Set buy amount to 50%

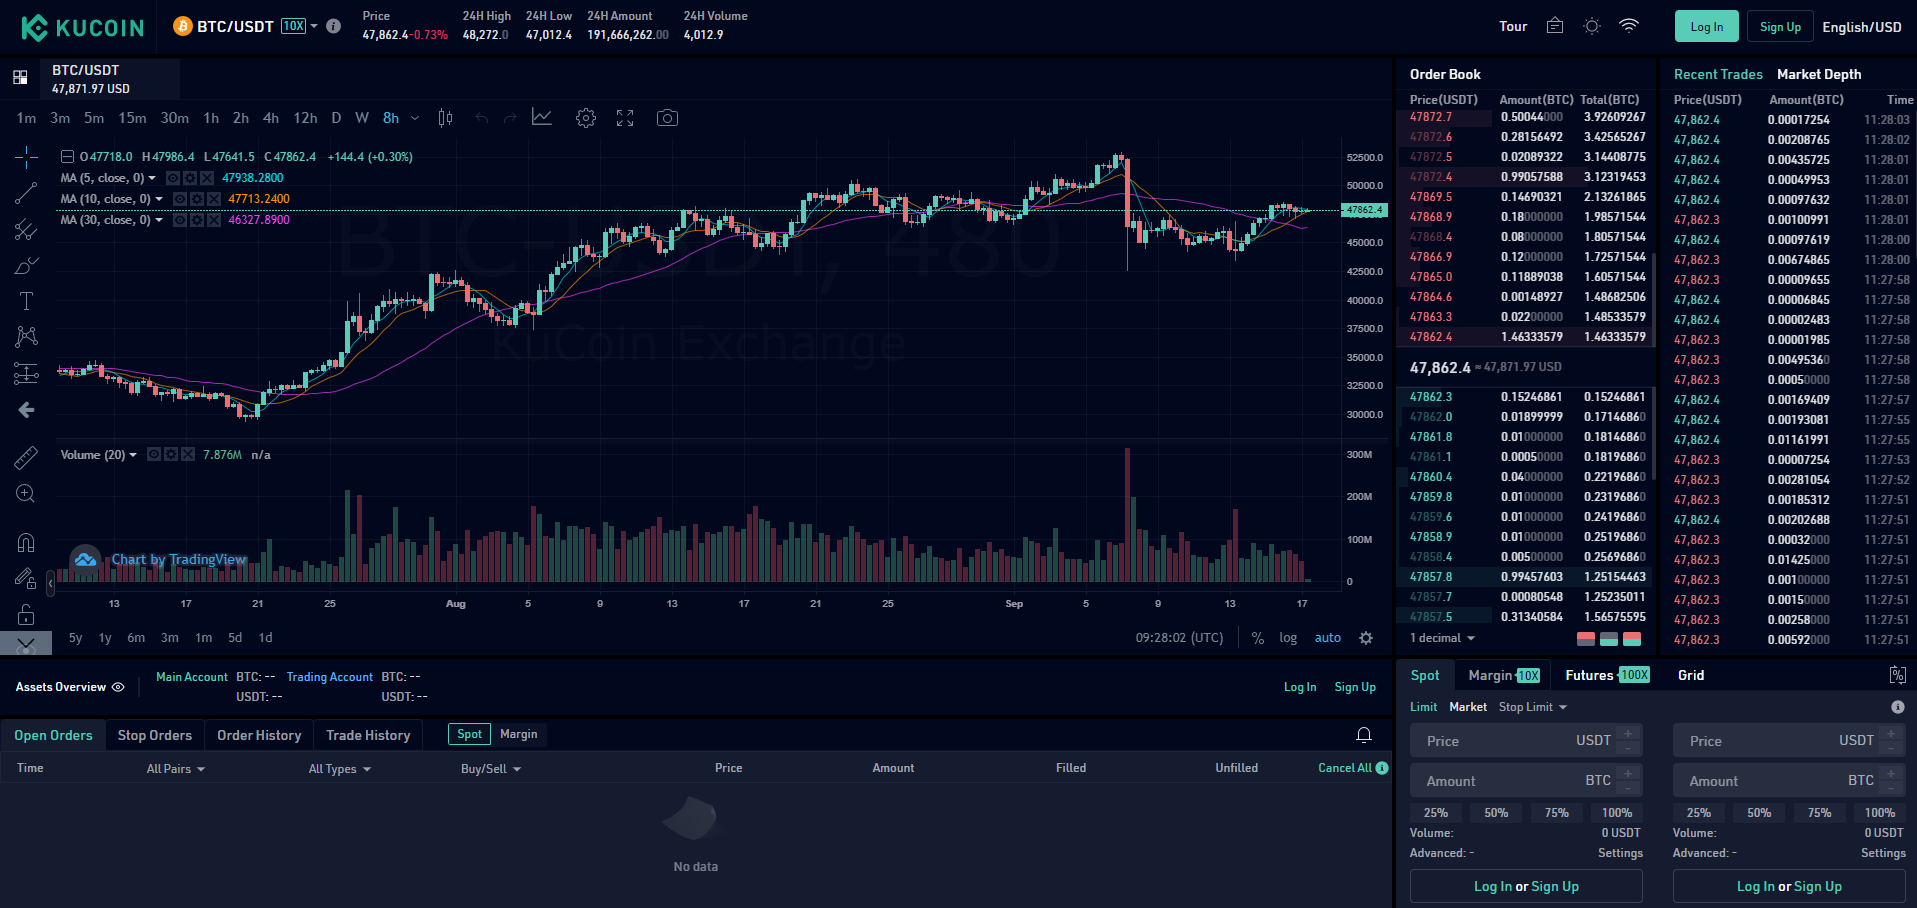tap(1496, 813)
